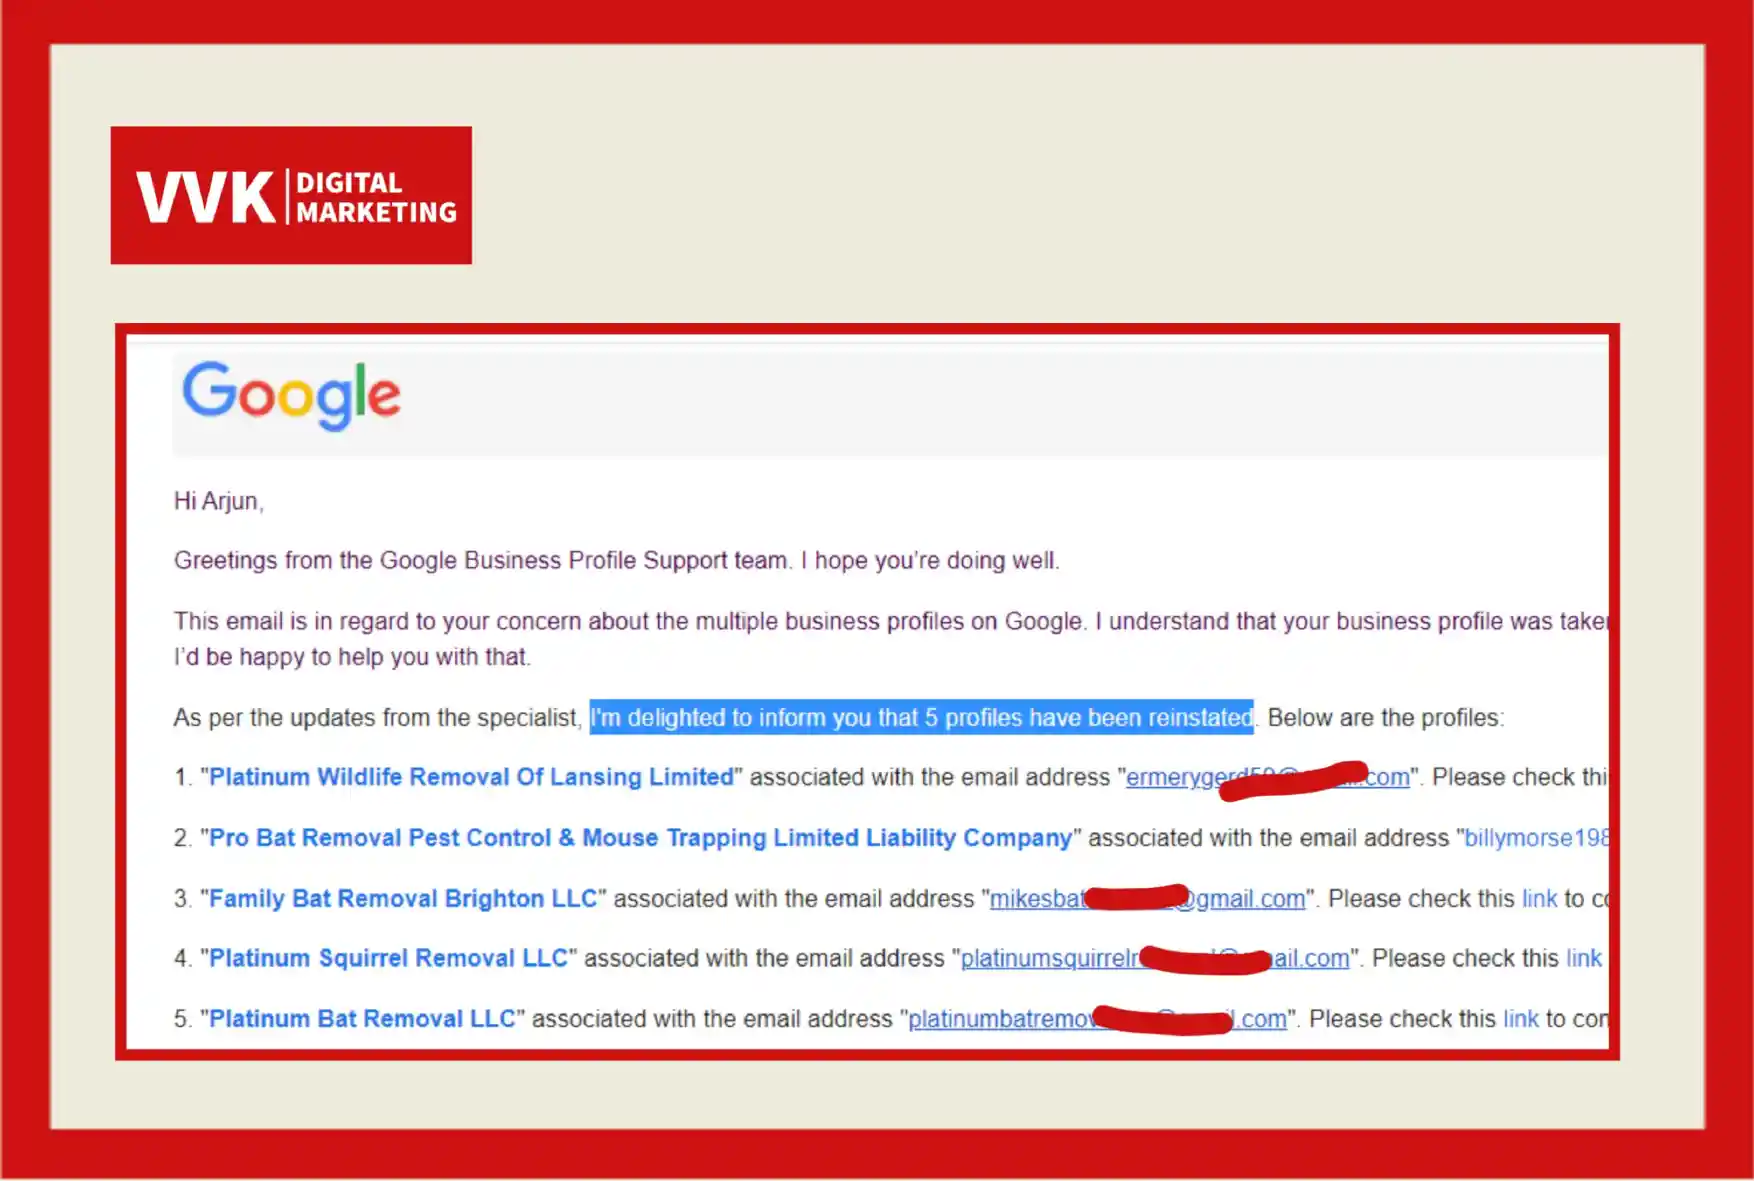Image resolution: width=1754 pixels, height=1181 pixels.
Task: Open Pro Bat Removal Pest Control profile name
Action: tap(640, 838)
